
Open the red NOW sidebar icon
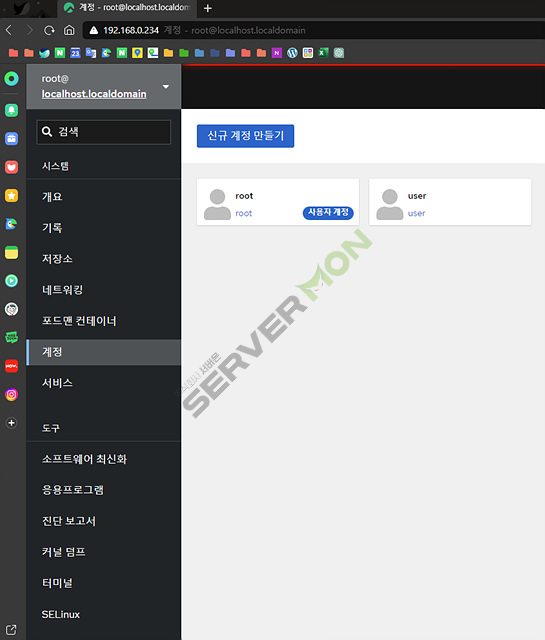11,366
